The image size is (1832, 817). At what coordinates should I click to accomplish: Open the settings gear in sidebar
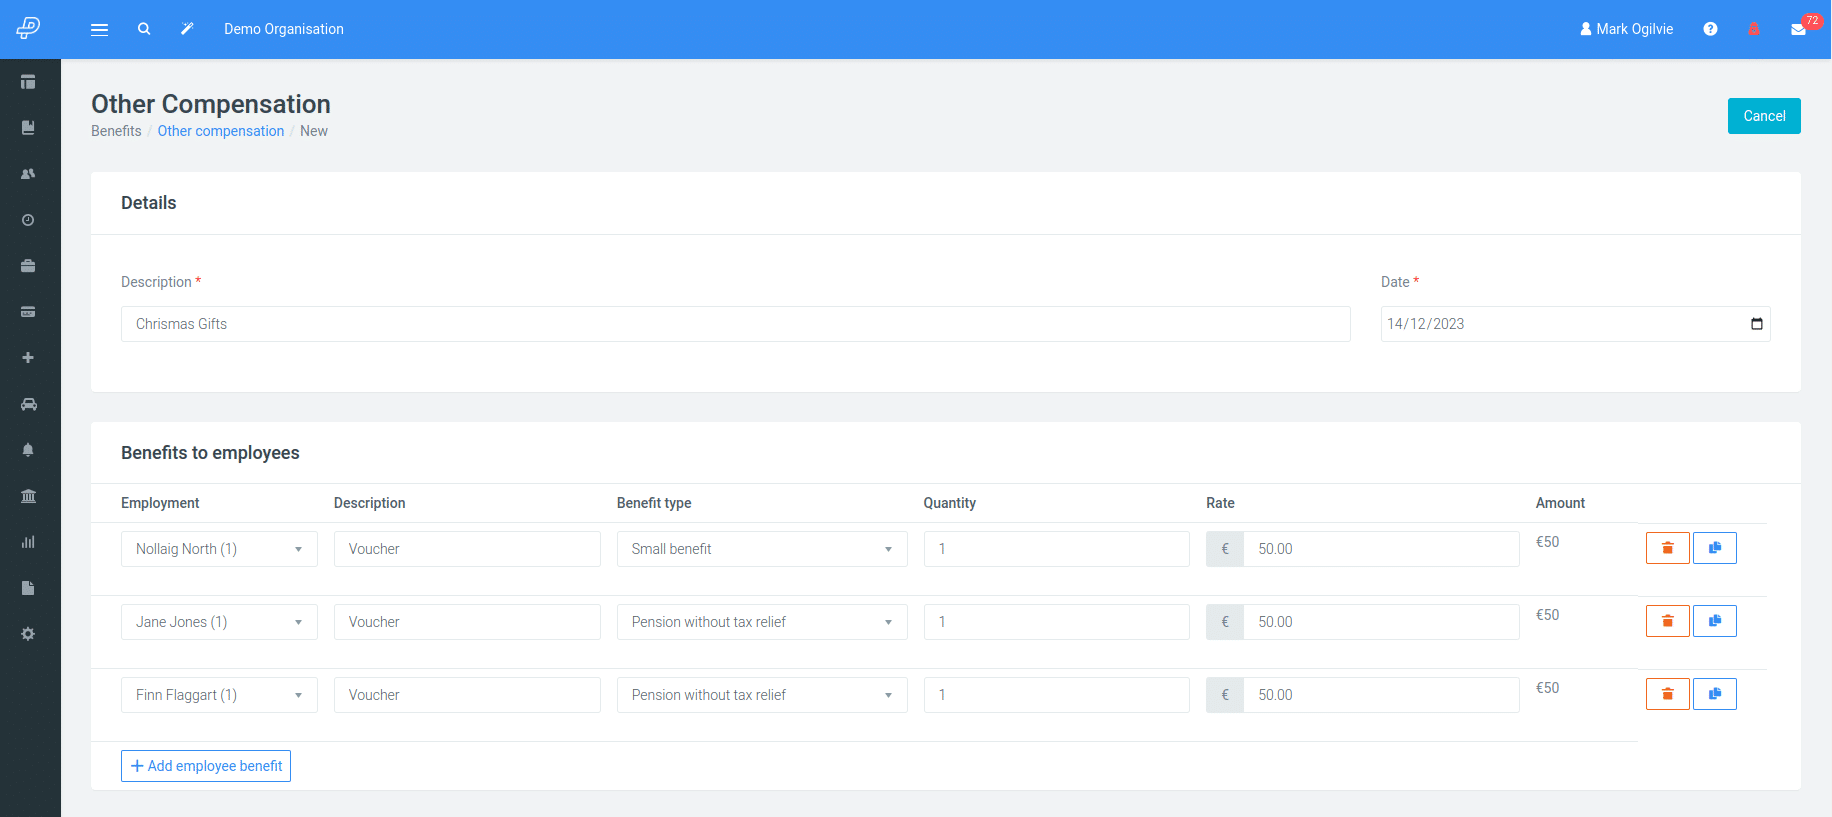pos(28,634)
